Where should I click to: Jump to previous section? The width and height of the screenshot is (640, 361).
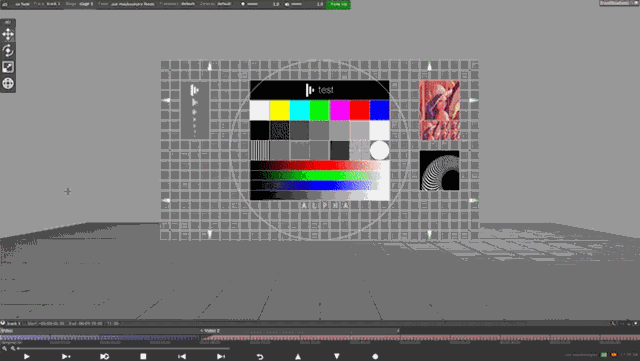(182, 357)
